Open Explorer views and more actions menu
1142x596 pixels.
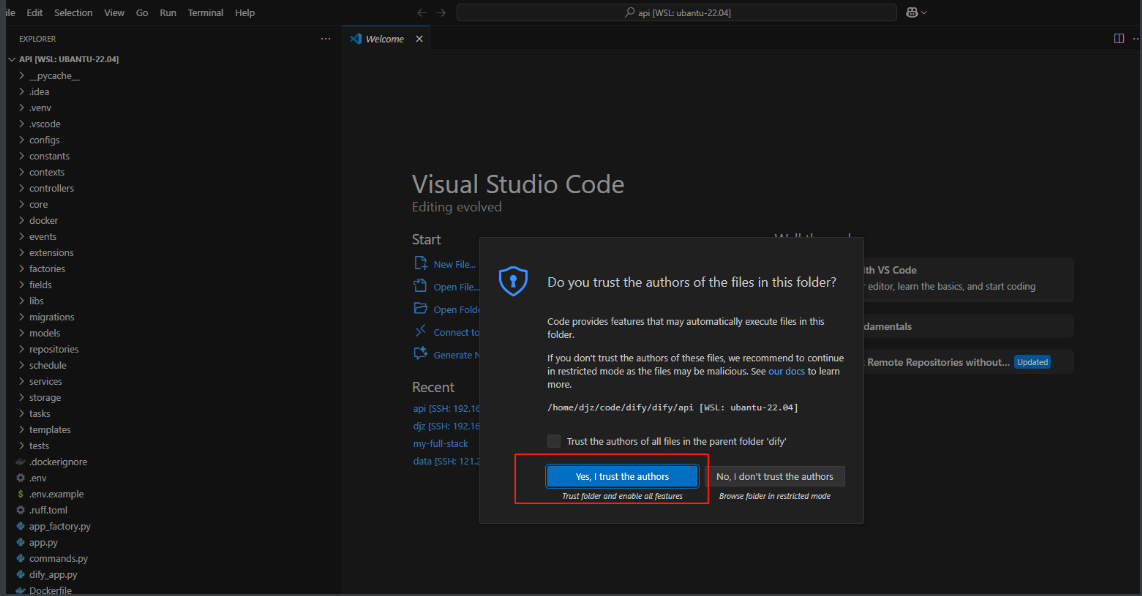[x=326, y=39]
